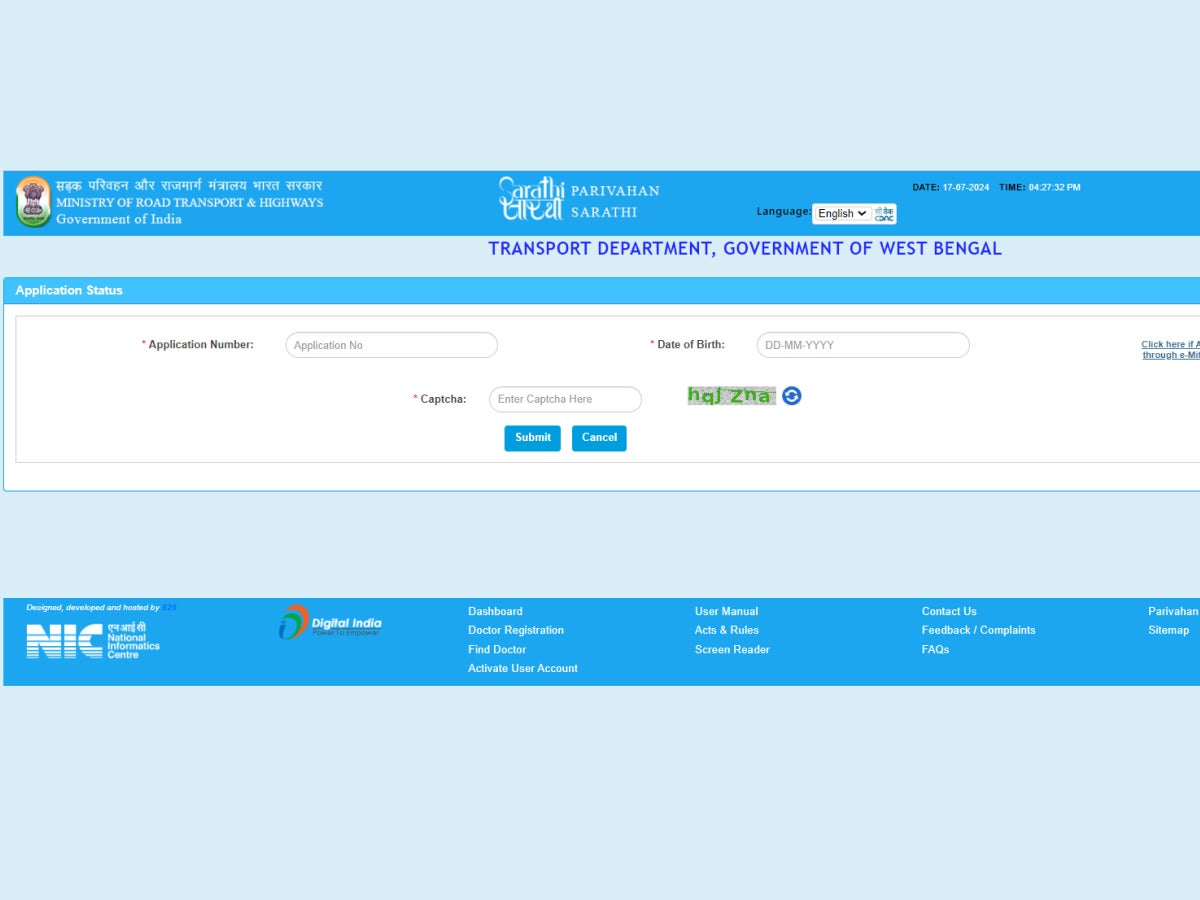Click the CDAC icon beside language selector
The width and height of the screenshot is (1200, 900).
(x=884, y=214)
